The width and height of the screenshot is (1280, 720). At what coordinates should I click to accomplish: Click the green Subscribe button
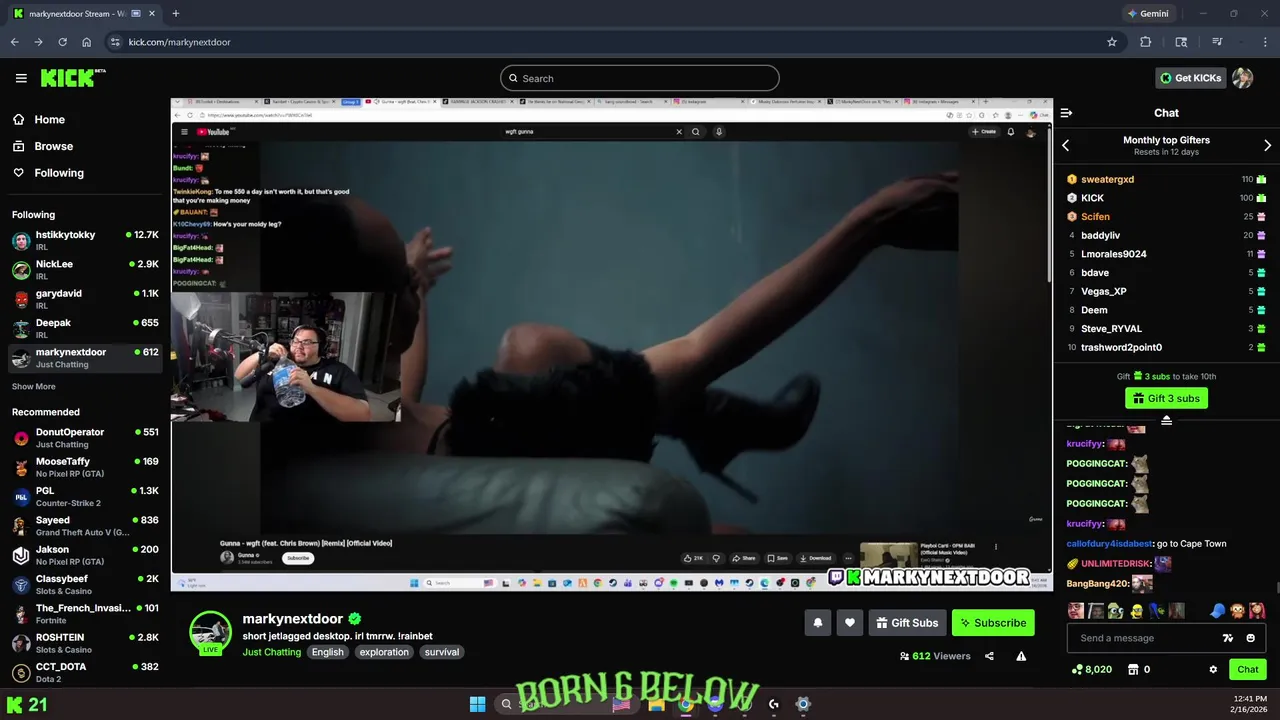pyautogui.click(x=993, y=623)
